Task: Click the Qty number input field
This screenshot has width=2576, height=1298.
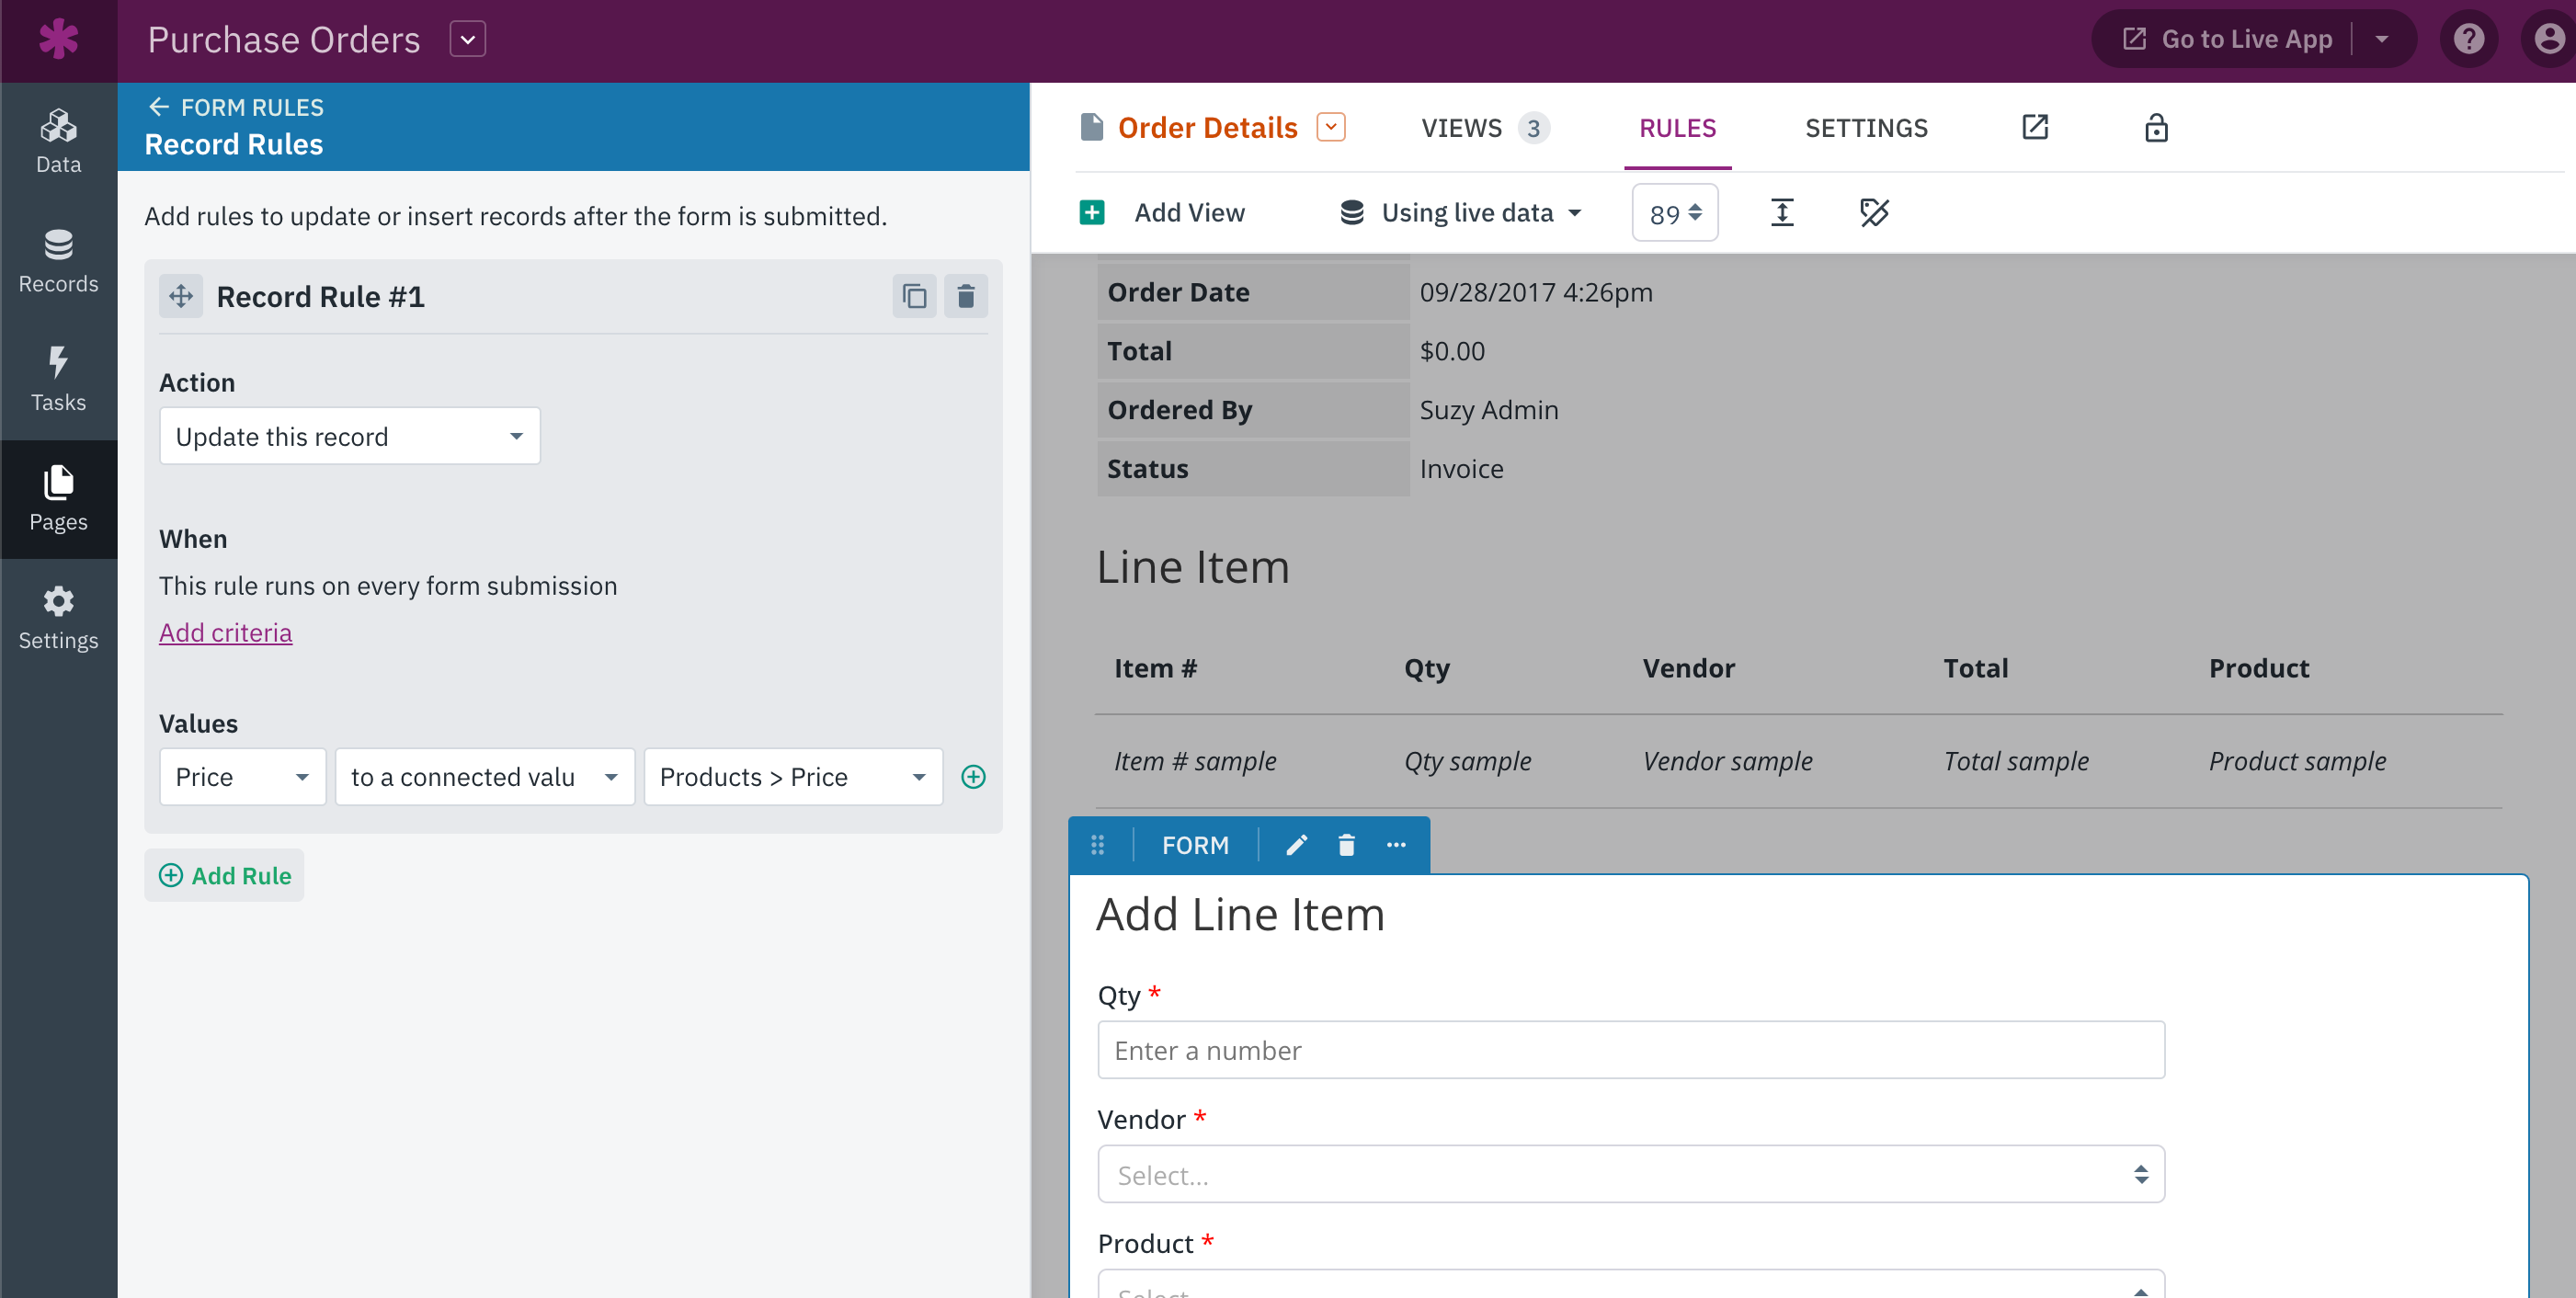Action: [x=1631, y=1050]
